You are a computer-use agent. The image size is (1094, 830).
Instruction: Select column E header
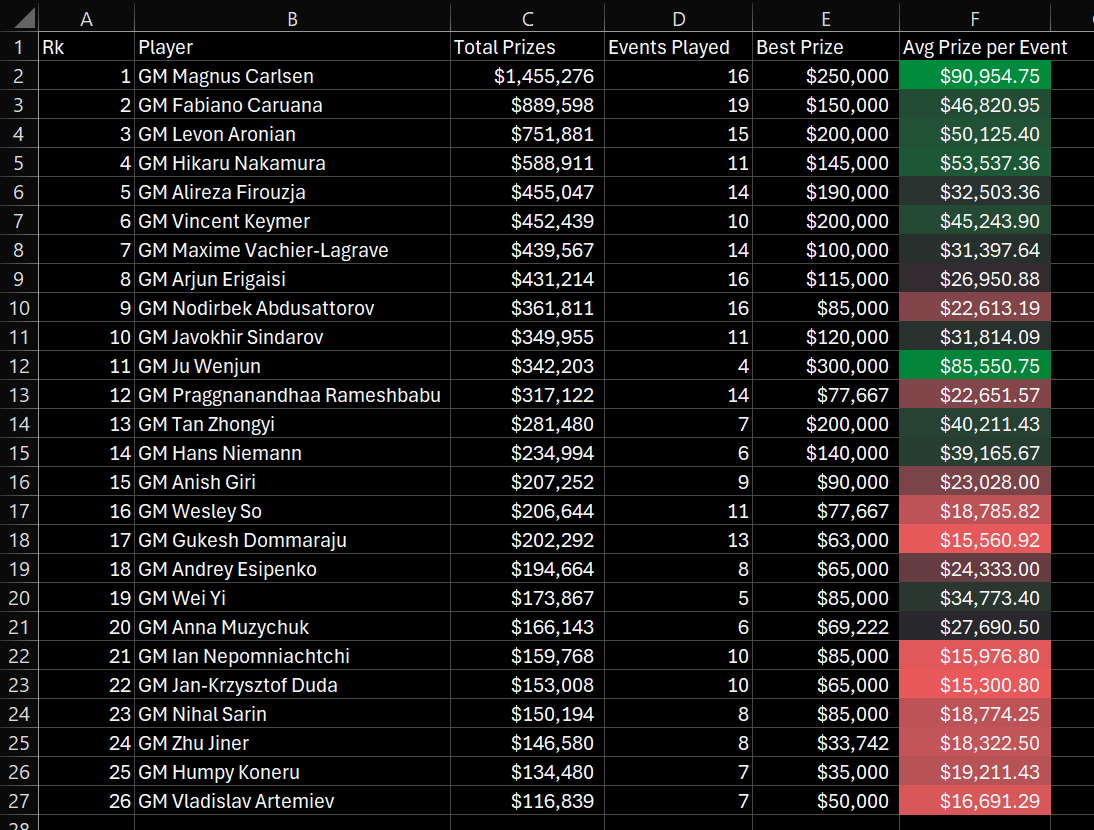[x=825, y=17]
